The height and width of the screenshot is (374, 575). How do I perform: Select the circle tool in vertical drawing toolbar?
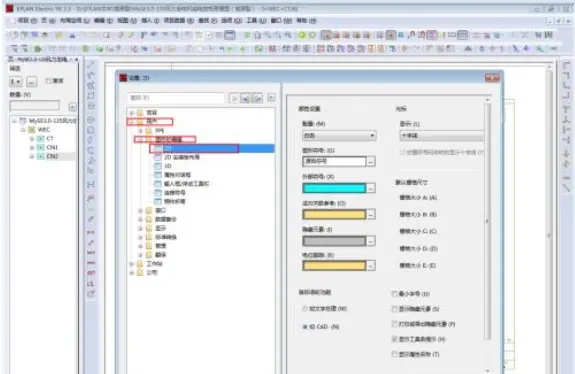[91, 120]
